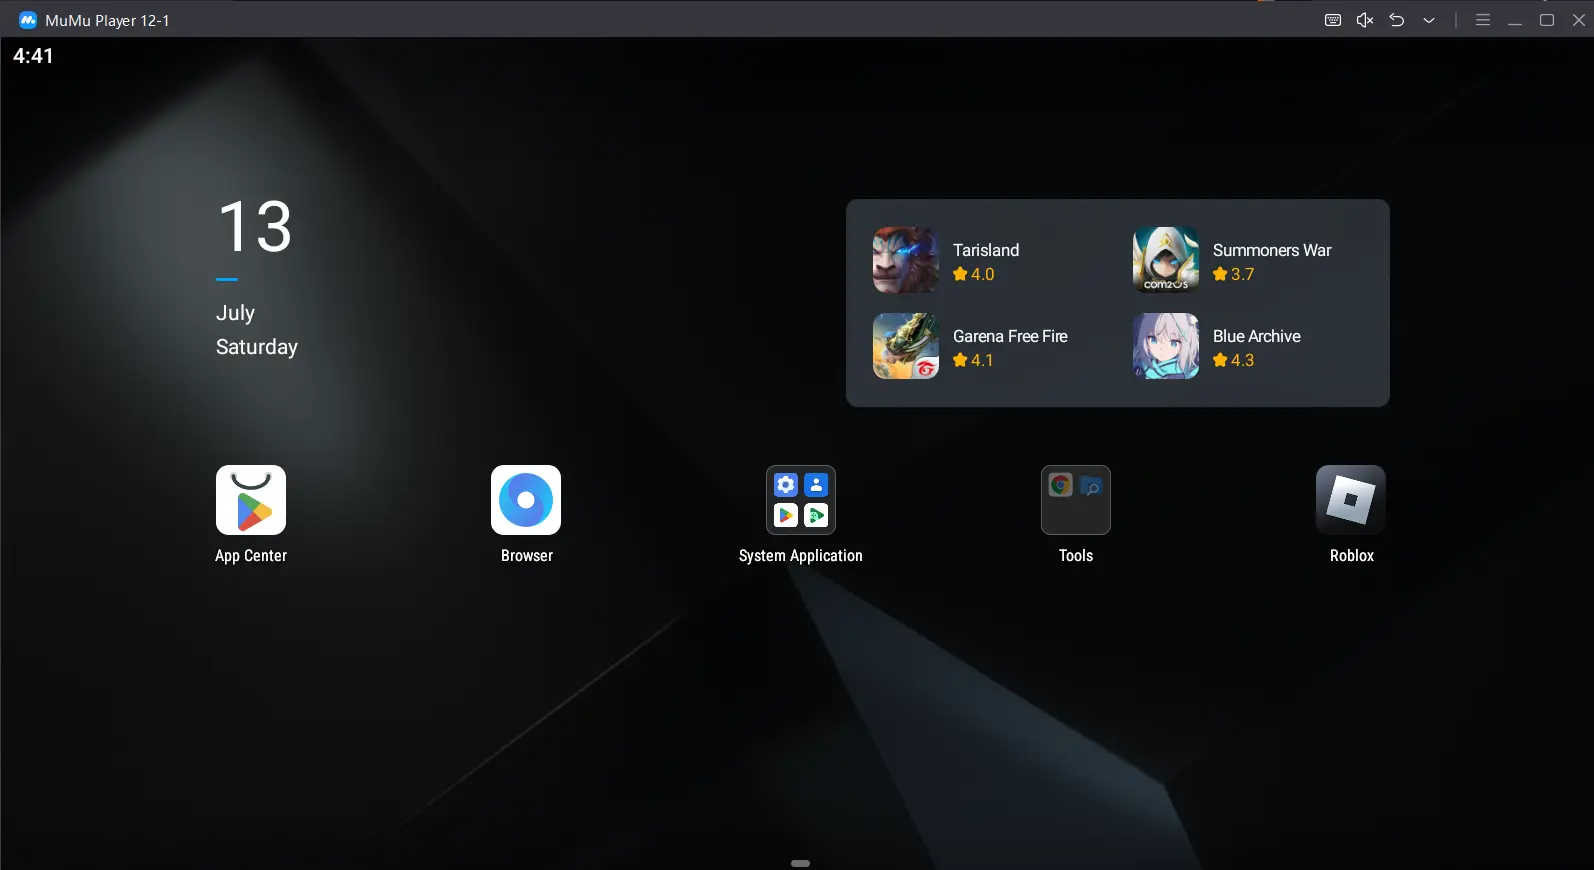Open Garena Free Fire game thumbnail

pos(906,346)
